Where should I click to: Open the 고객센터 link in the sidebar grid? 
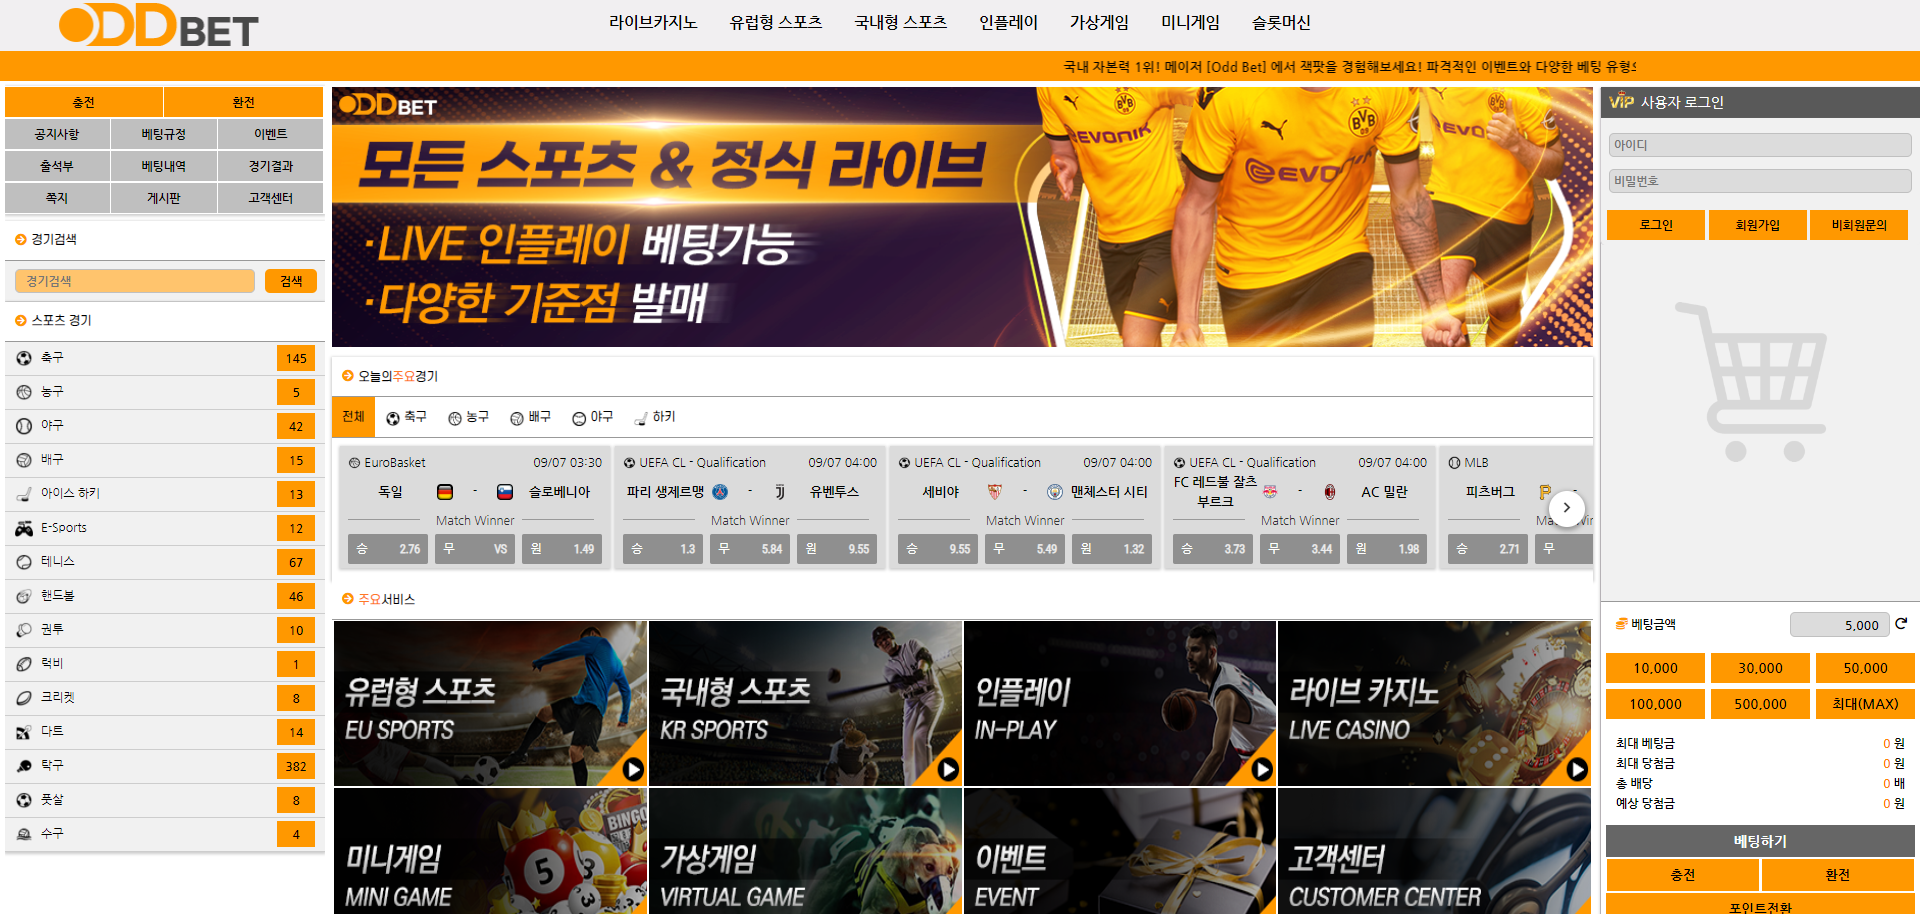(x=270, y=198)
